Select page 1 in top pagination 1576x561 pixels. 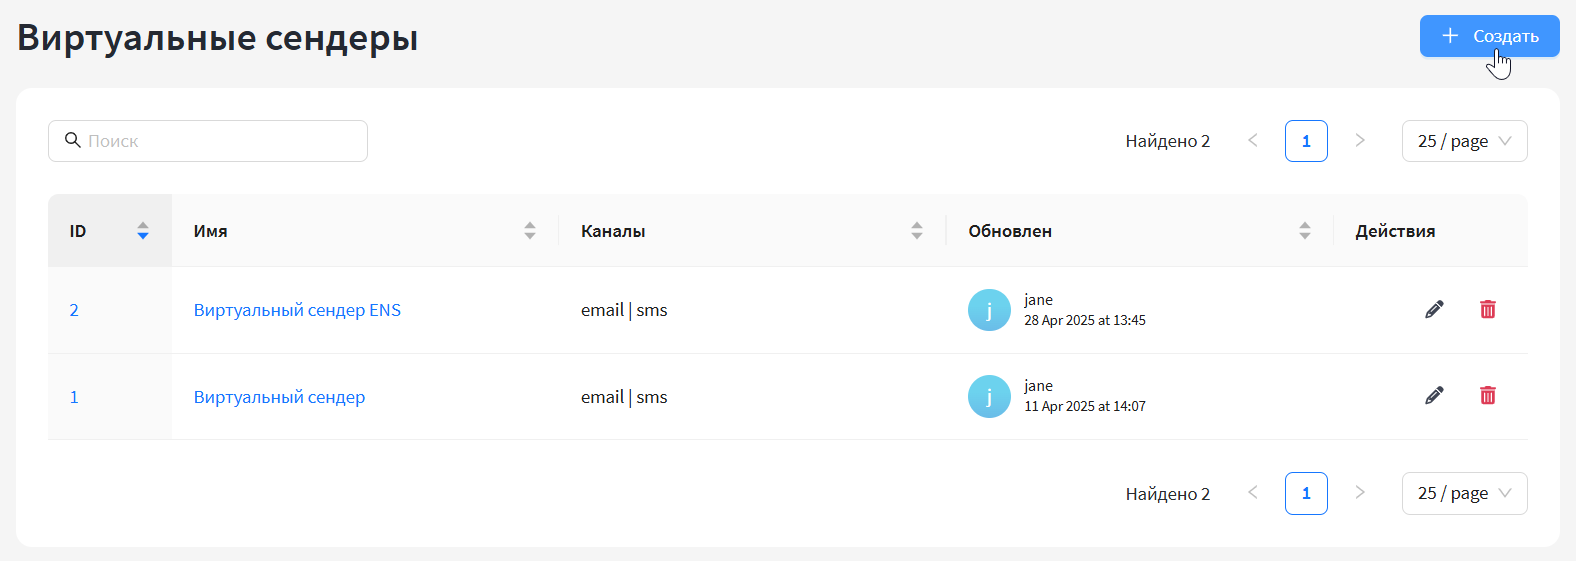tap(1306, 141)
